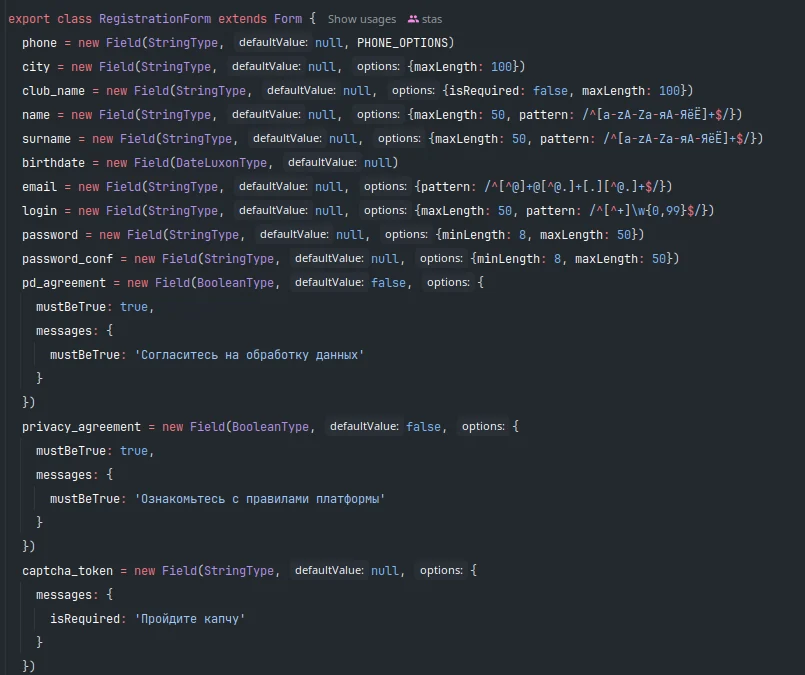Click the surname property name
Viewport: 805px width, 675px height.
pos(46,139)
